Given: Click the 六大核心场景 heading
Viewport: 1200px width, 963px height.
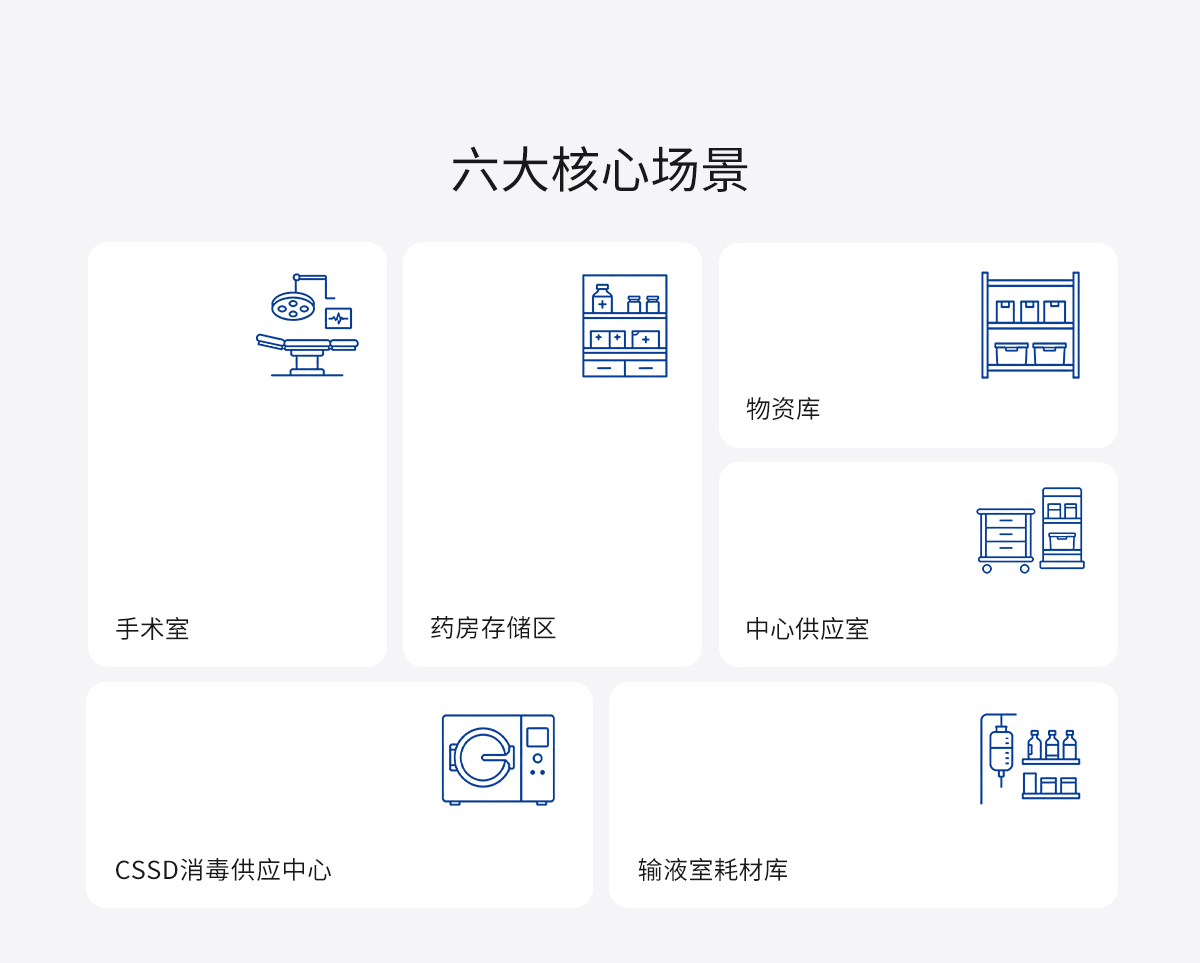Looking at the screenshot, I should 600,171.
